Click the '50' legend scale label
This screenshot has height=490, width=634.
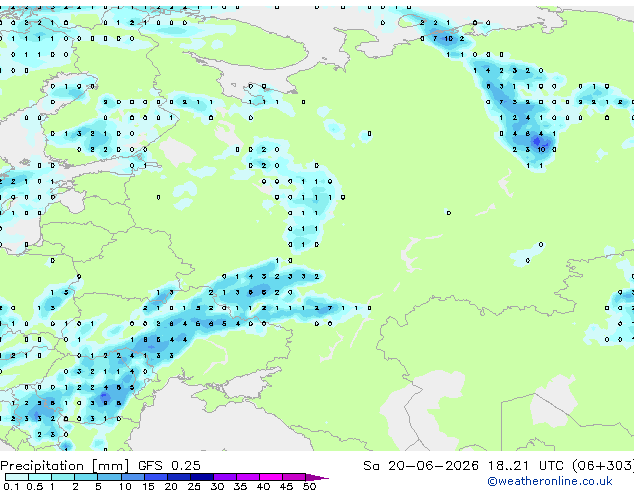point(309,486)
